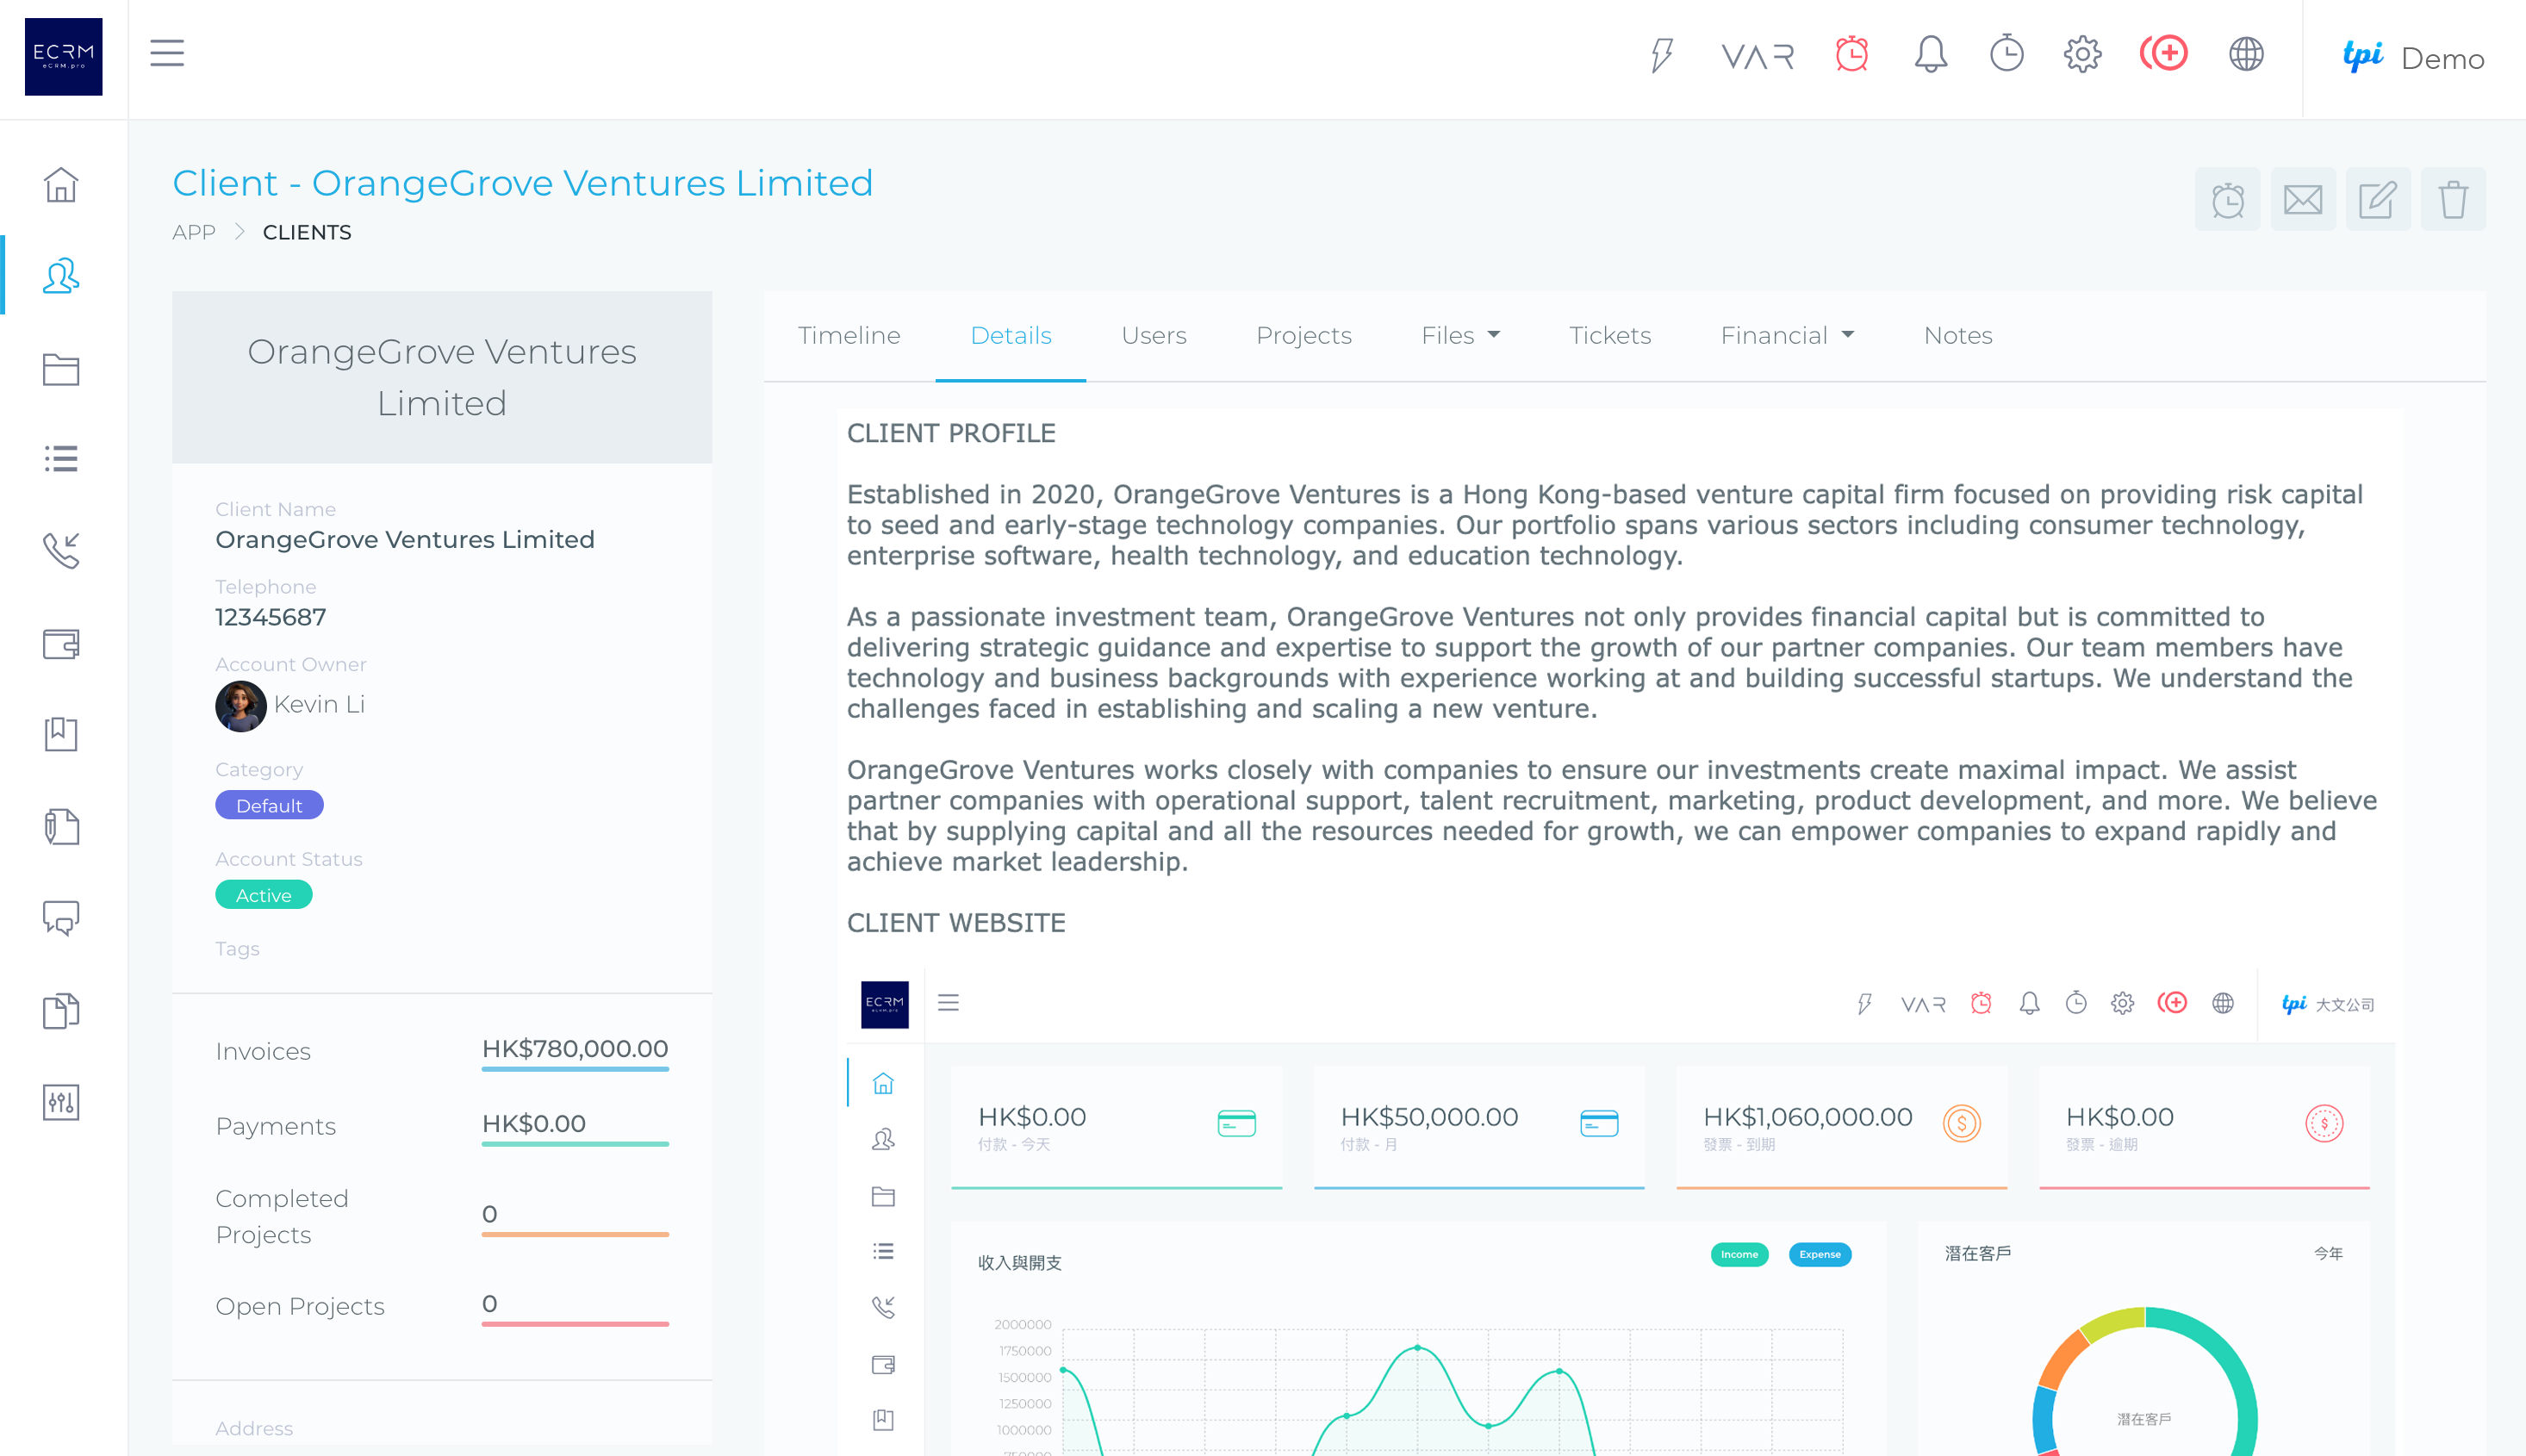The height and width of the screenshot is (1456, 2526).
Task: Click the CLIENTS breadcrumb link
Action: pyautogui.click(x=306, y=233)
